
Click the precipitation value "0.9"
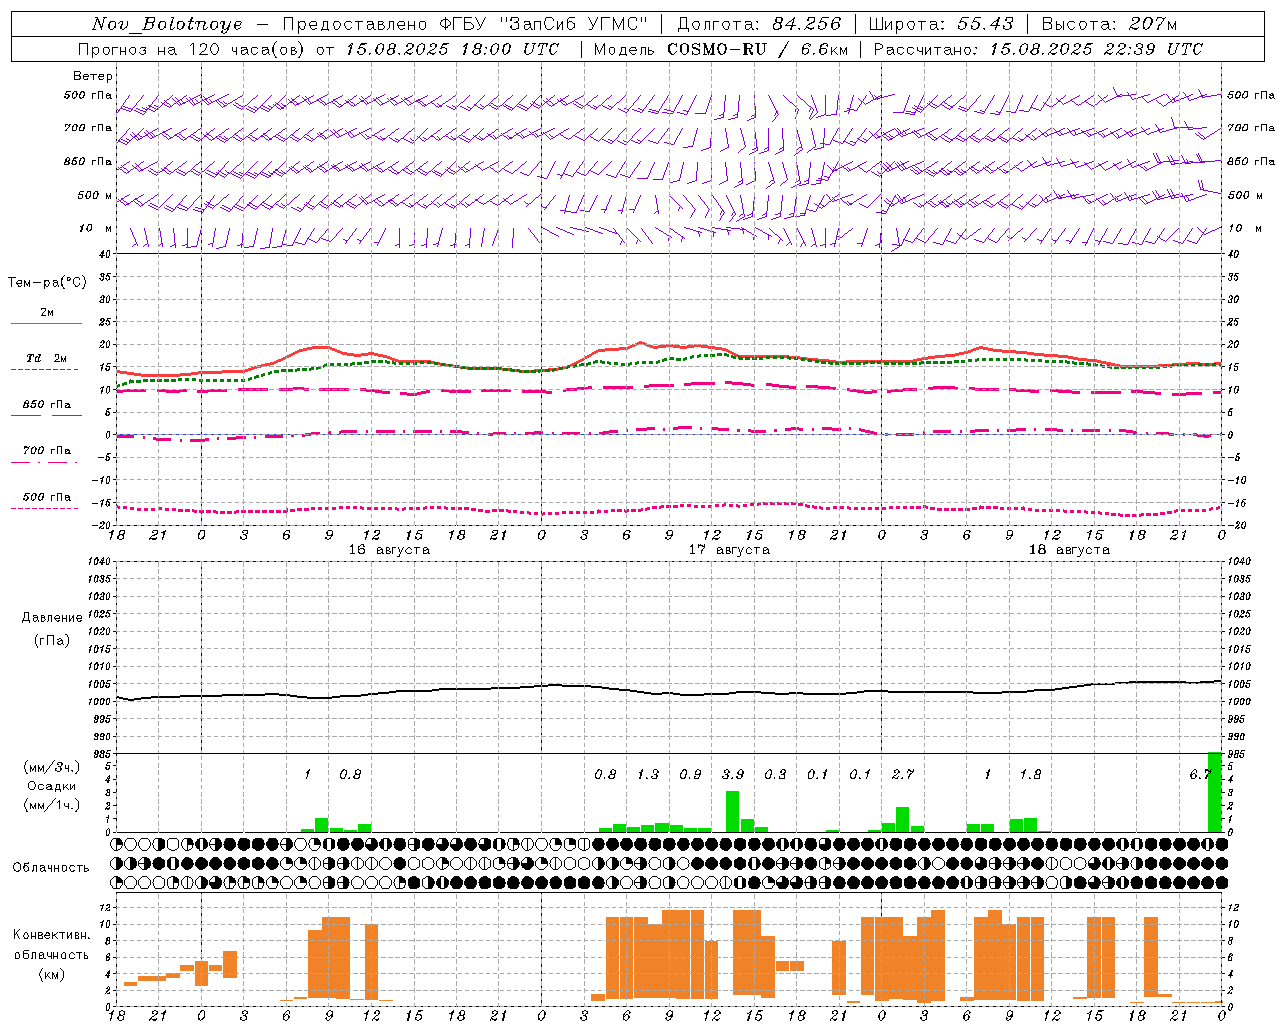690,774
